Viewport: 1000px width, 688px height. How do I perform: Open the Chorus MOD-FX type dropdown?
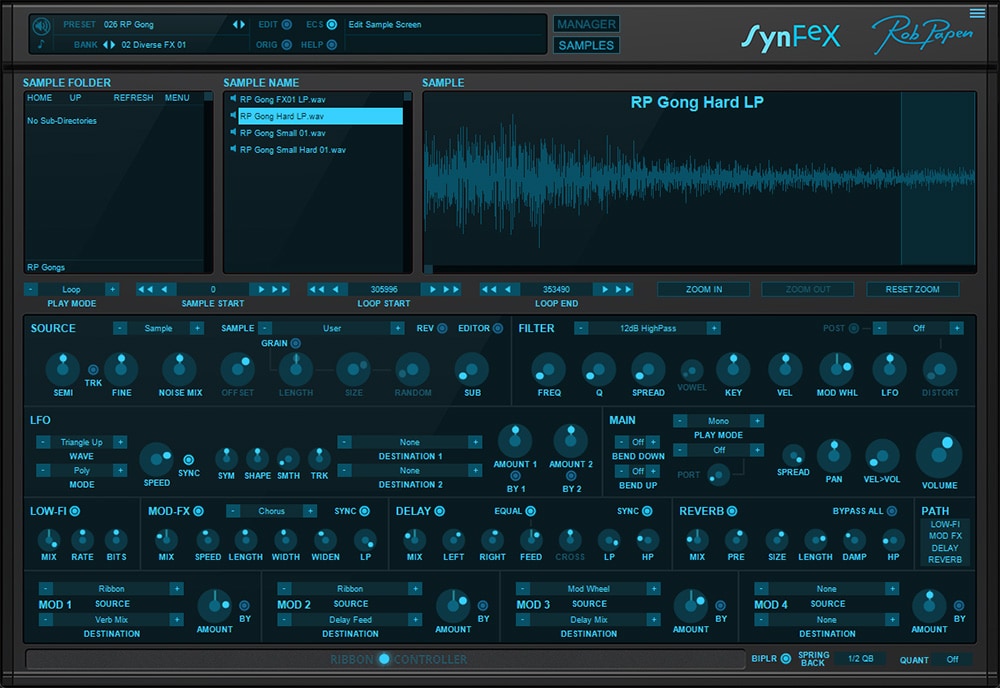pos(271,511)
